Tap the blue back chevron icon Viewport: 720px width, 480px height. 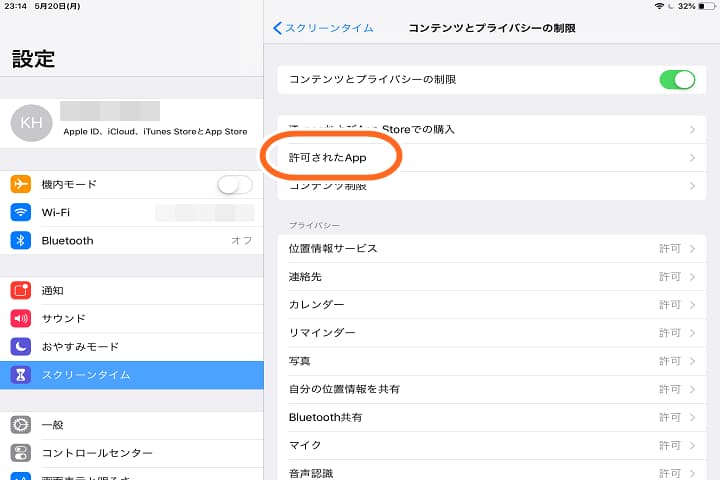click(277, 28)
